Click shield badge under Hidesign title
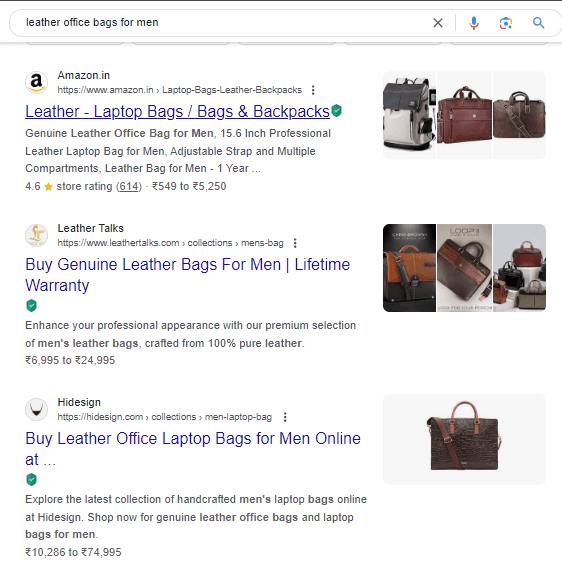The image size is (562, 564). pyautogui.click(x=32, y=479)
